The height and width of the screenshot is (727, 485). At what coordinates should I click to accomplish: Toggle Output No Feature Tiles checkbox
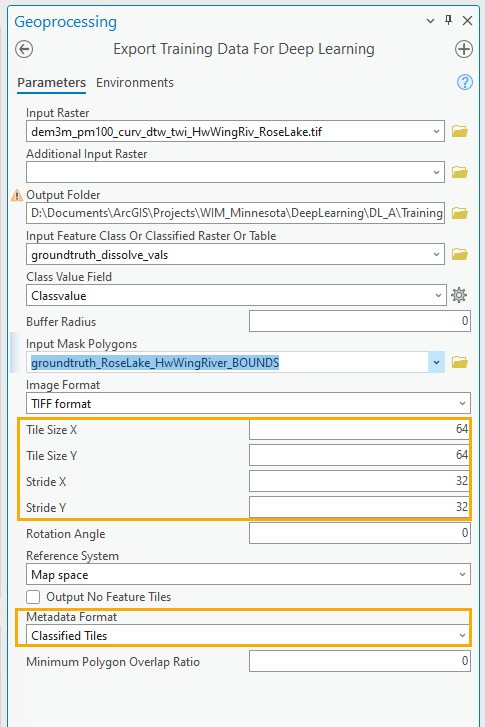33,597
